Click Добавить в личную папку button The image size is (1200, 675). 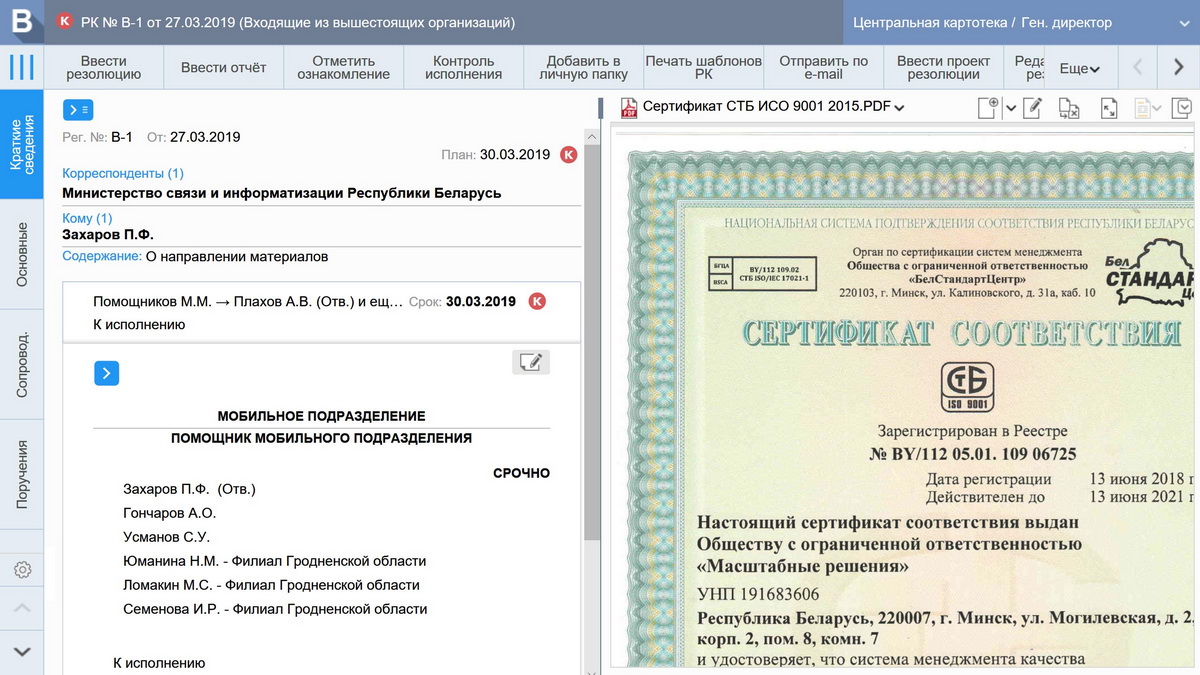click(x=584, y=68)
